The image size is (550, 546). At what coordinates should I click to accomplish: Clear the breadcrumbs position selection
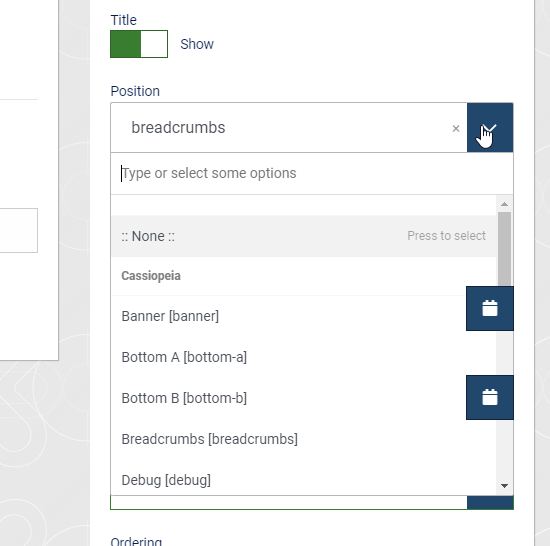pos(456,129)
